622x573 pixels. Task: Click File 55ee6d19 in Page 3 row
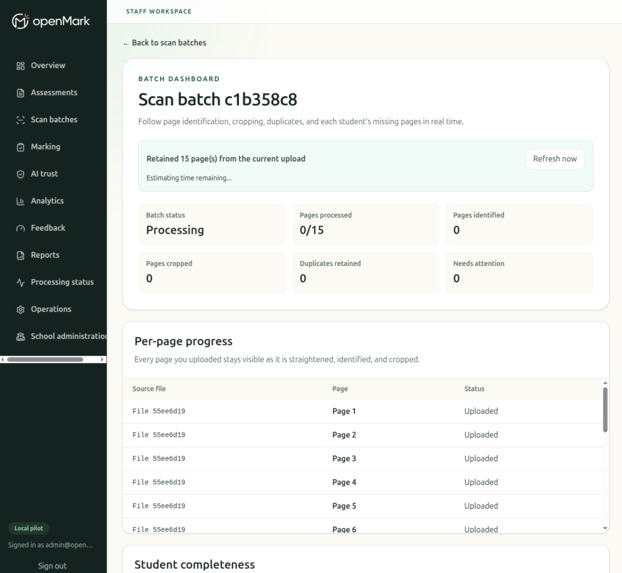pyautogui.click(x=159, y=459)
